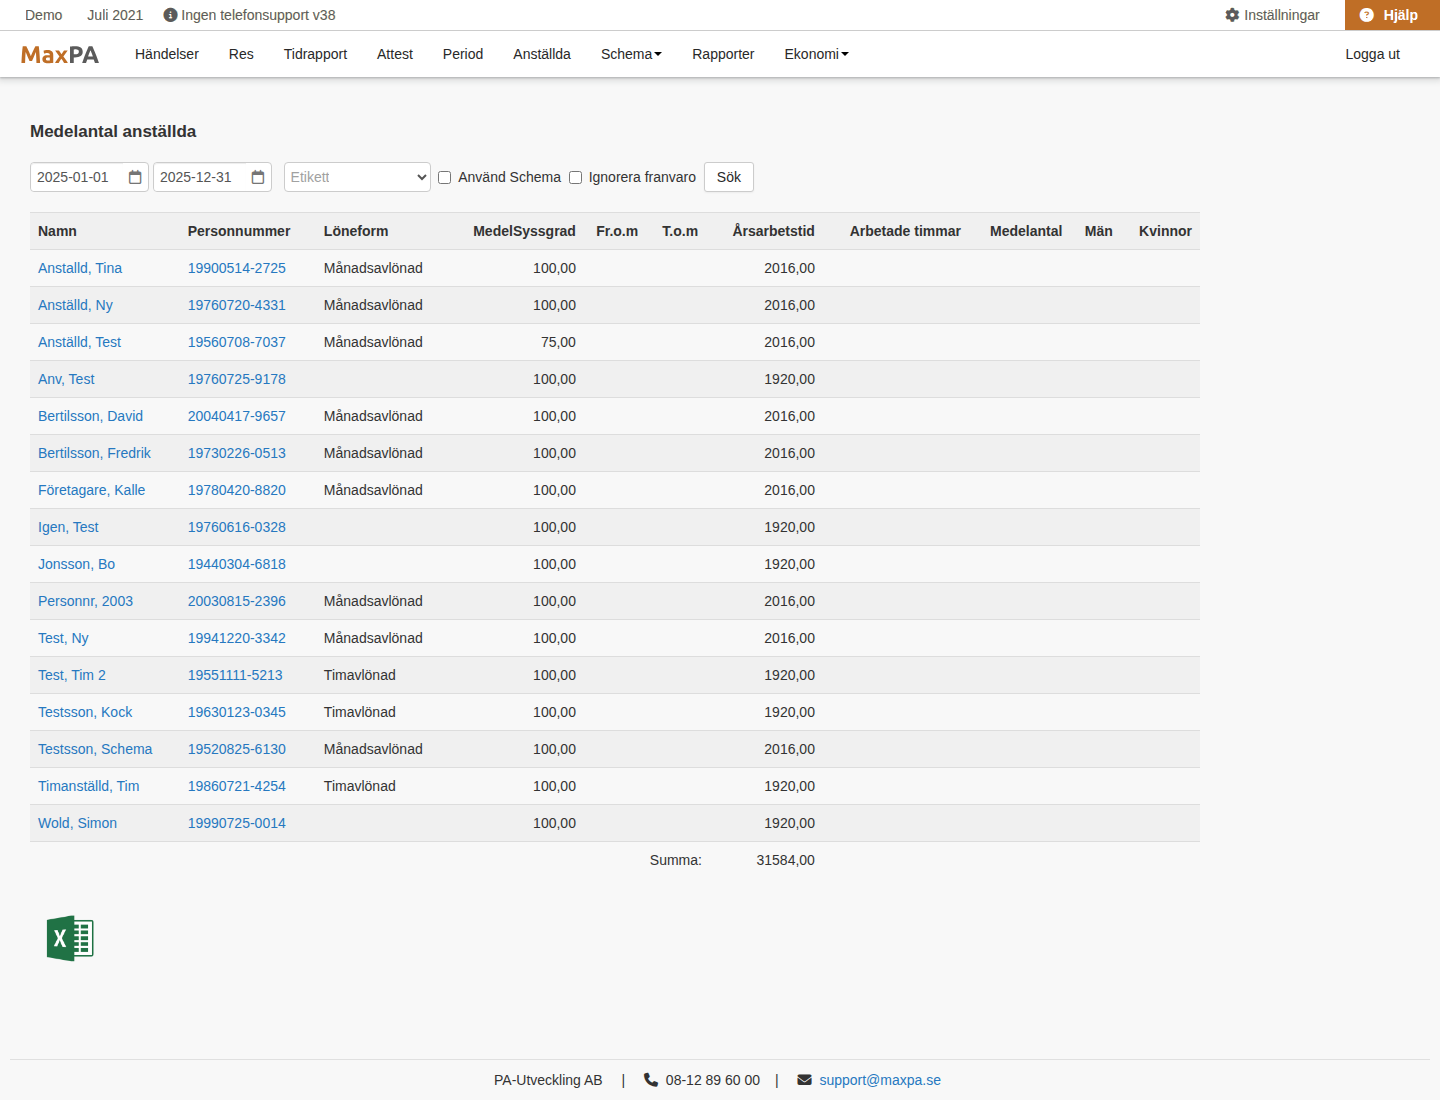Image resolution: width=1440 pixels, height=1100 pixels.
Task: Open the Tidrapport menu item
Action: (315, 54)
